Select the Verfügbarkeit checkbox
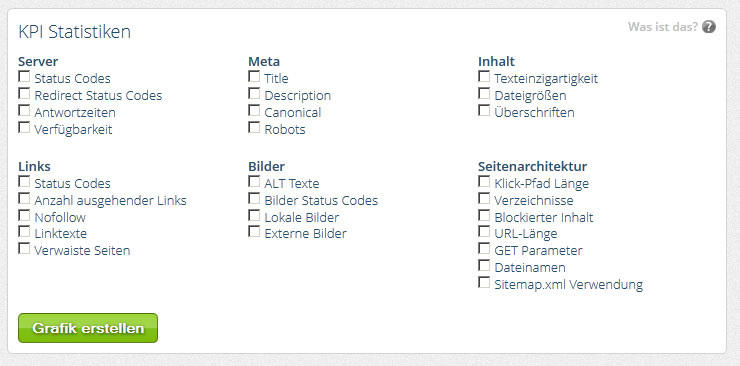Screen dimensions: 740x366 (24, 127)
